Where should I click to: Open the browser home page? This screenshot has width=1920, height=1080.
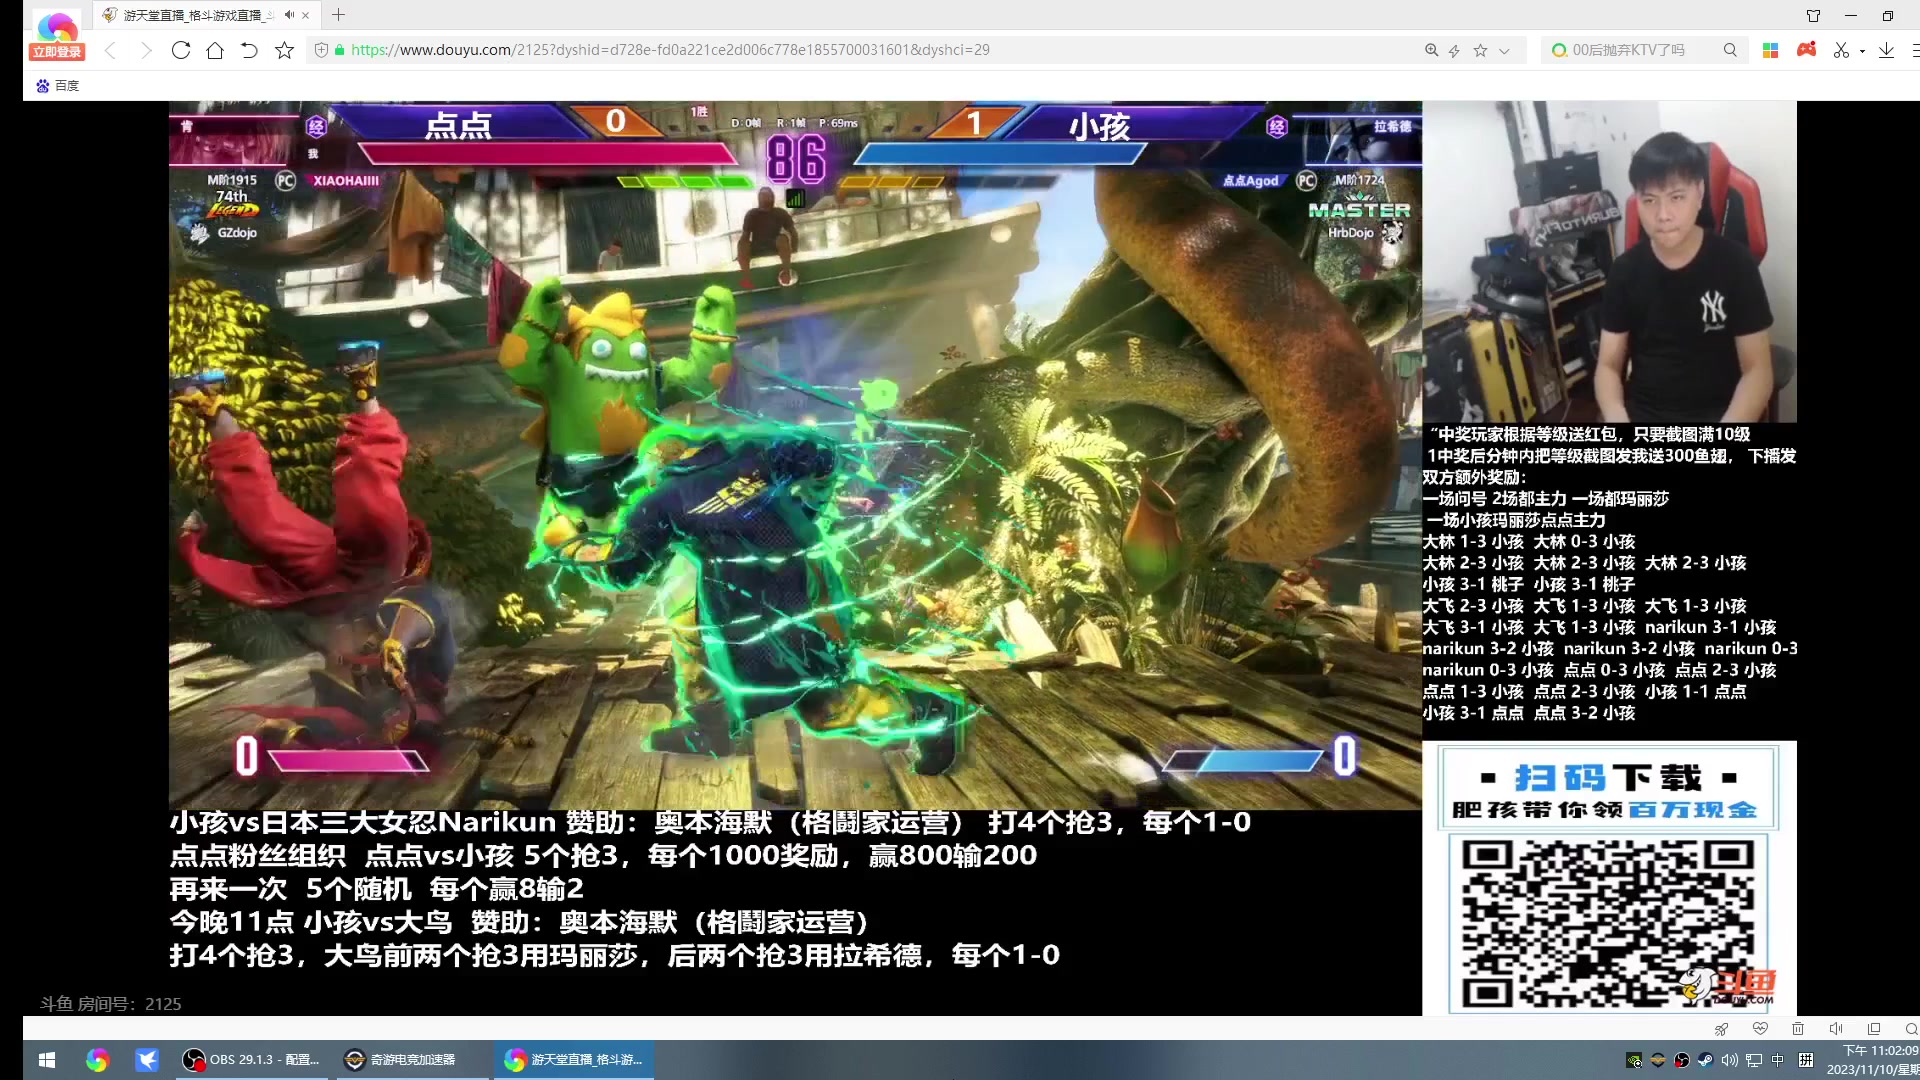coord(215,50)
